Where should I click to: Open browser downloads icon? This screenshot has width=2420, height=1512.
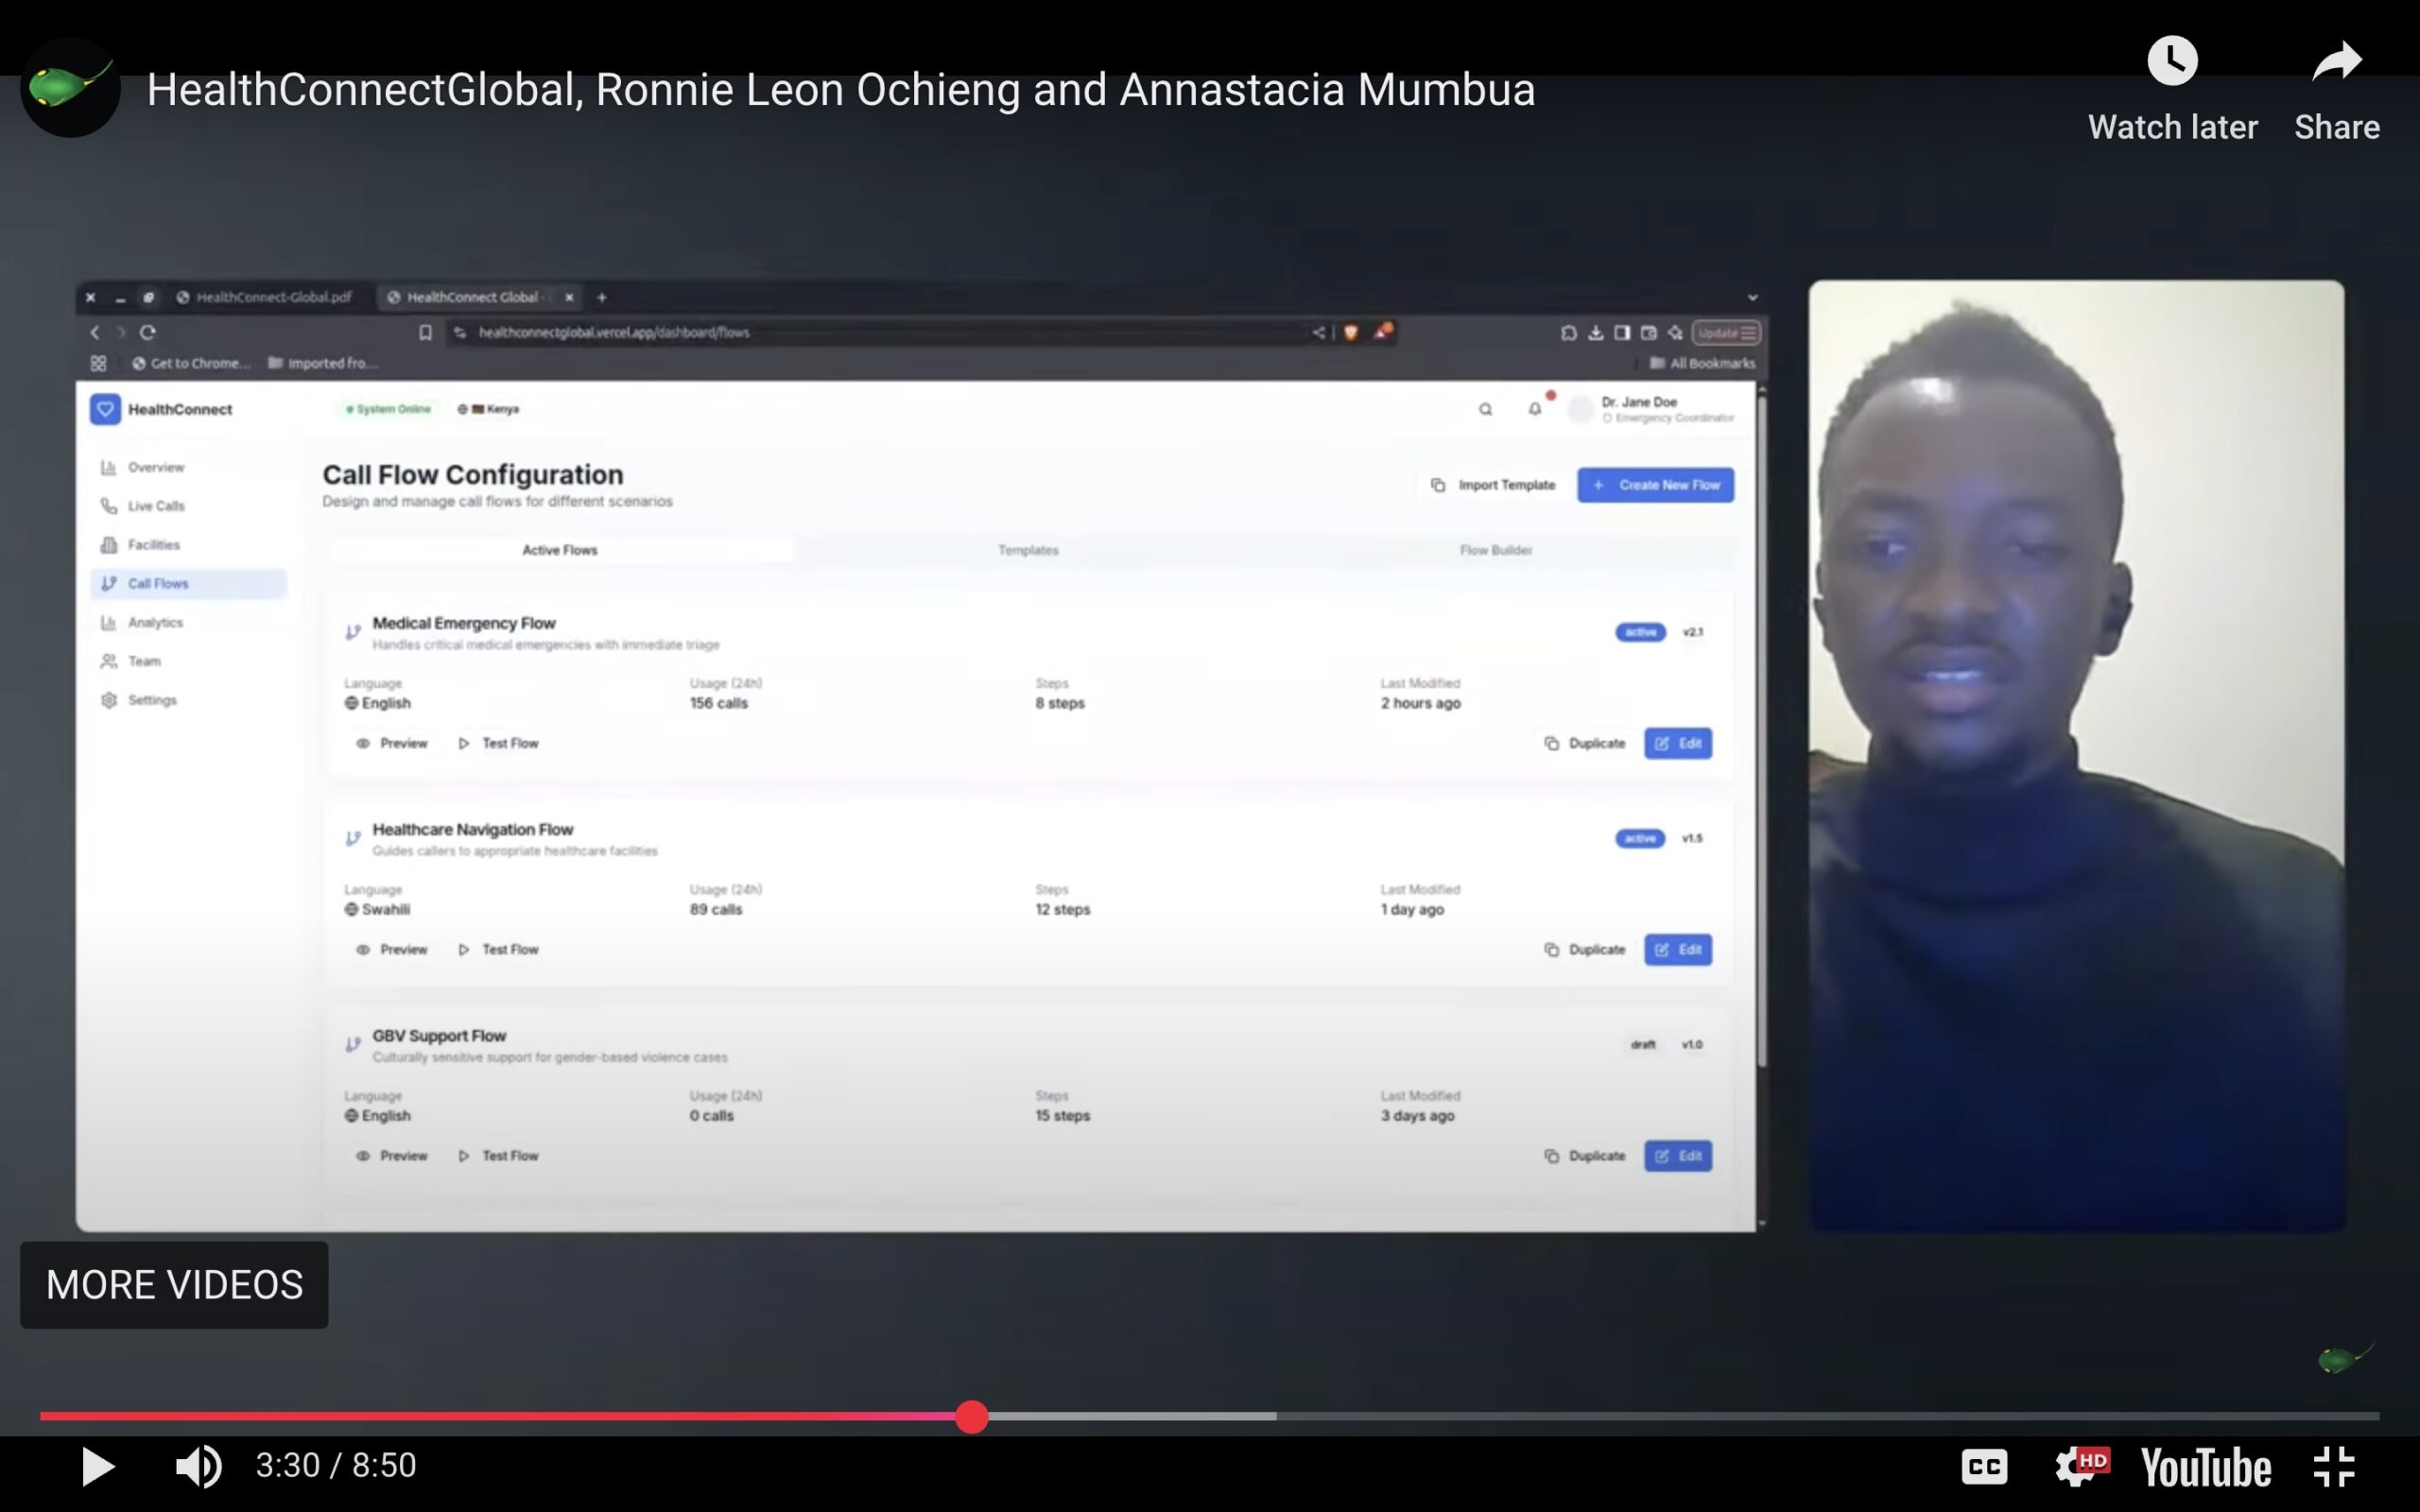(x=1595, y=333)
